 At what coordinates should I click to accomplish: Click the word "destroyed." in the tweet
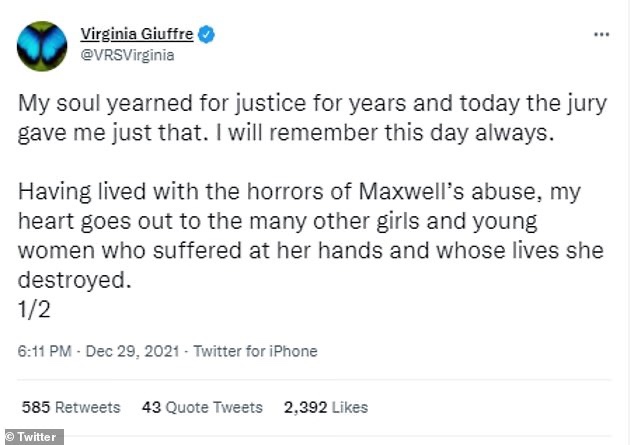pos(77,283)
